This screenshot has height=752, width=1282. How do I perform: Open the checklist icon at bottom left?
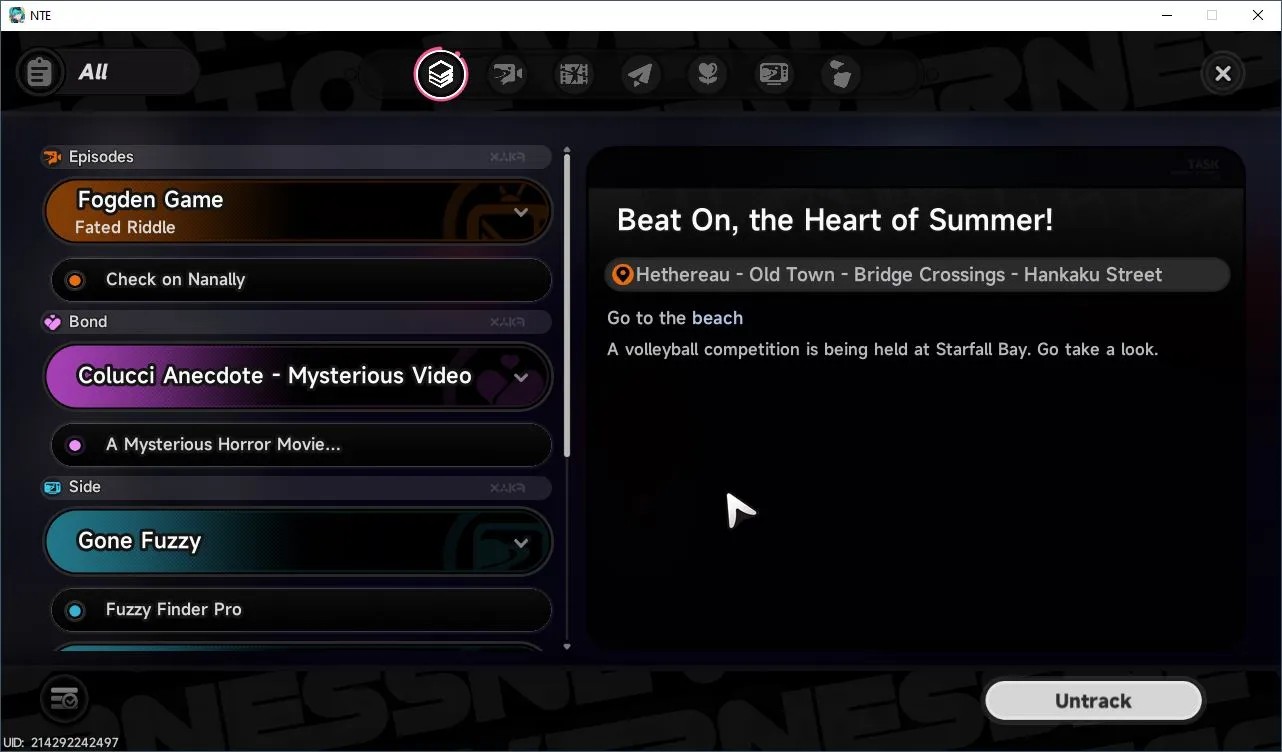(x=64, y=697)
